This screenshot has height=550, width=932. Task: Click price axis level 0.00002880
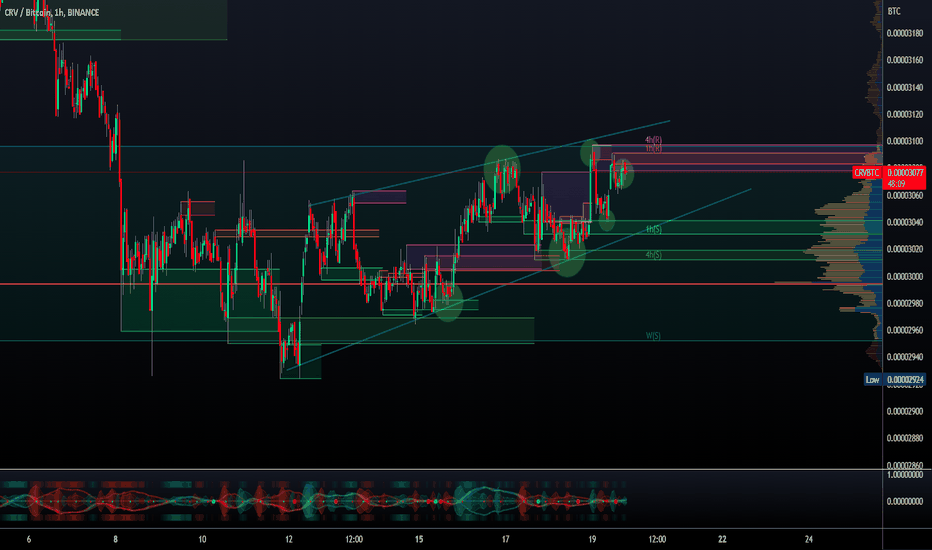pos(905,438)
